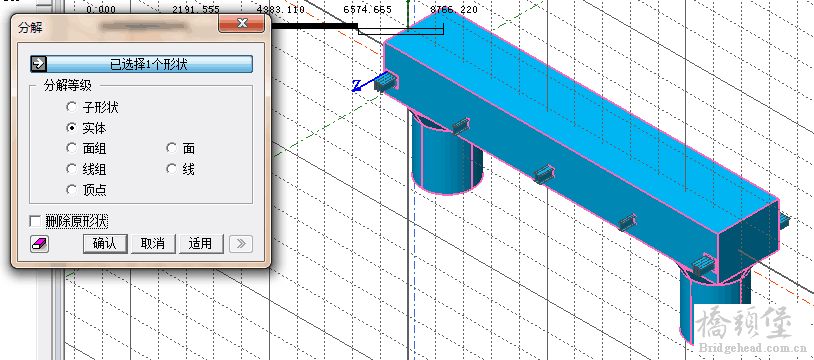Expand dialog with double-chevron button
The width and height of the screenshot is (814, 360).
click(x=241, y=244)
